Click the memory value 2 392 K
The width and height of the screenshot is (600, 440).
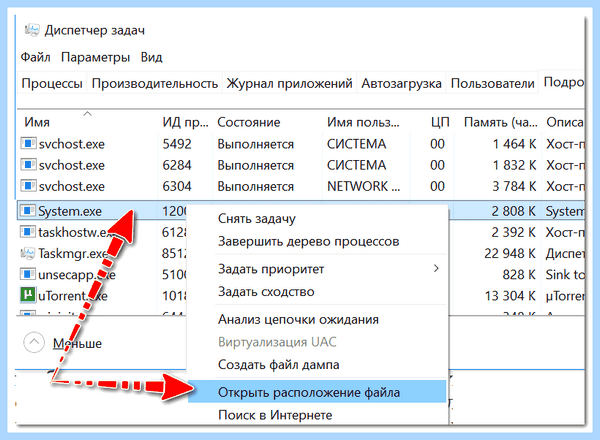click(x=513, y=232)
